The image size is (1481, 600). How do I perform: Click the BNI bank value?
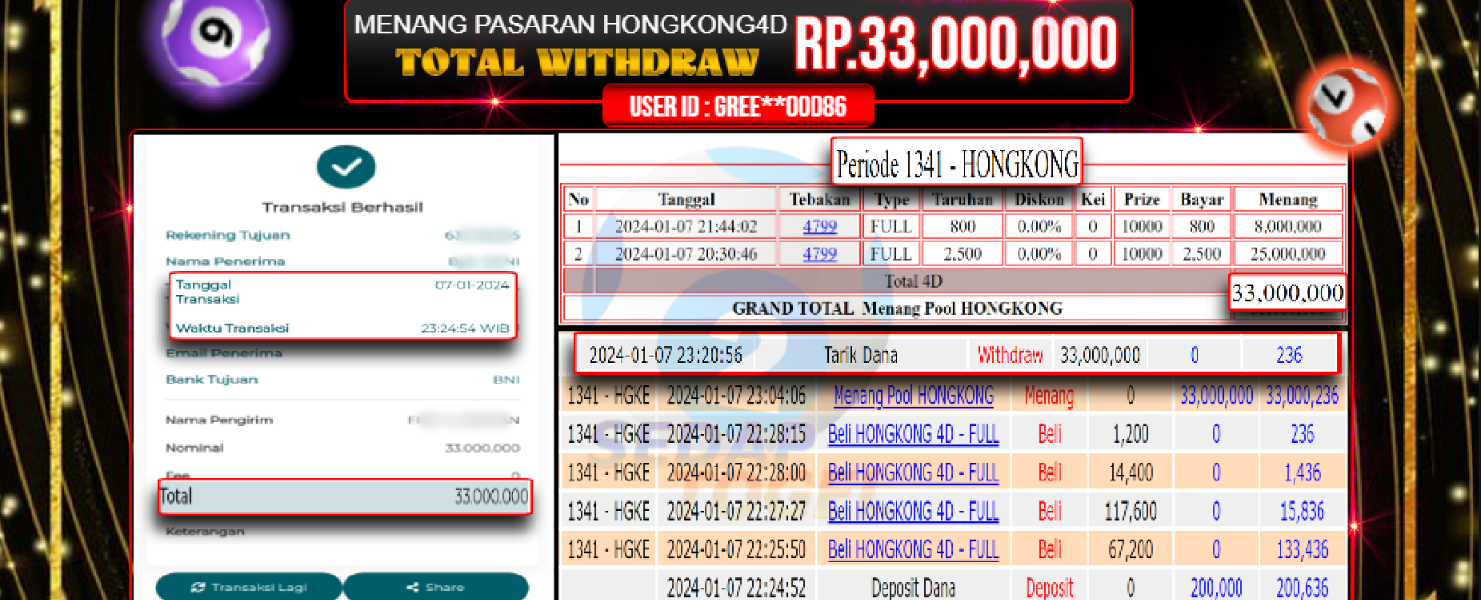pos(506,380)
